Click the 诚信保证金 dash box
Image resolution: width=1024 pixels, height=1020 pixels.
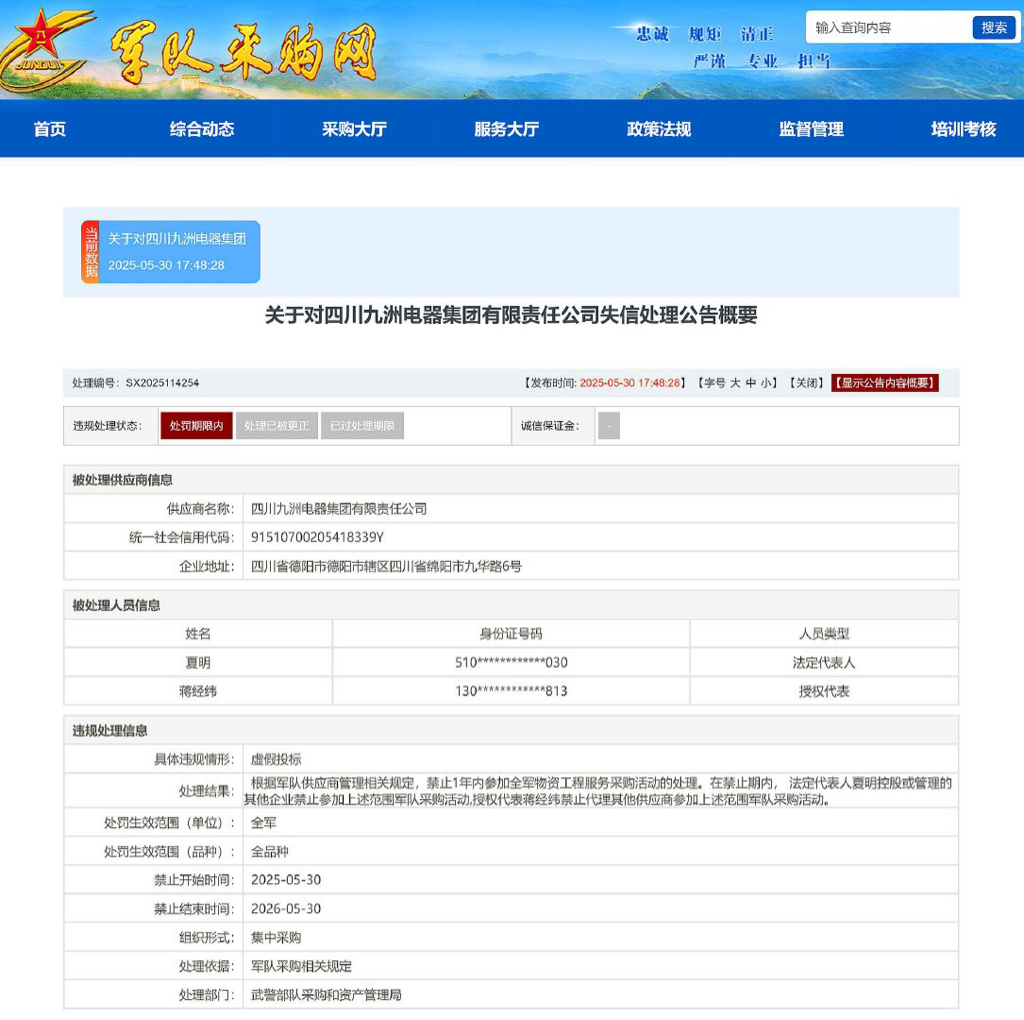pos(609,426)
